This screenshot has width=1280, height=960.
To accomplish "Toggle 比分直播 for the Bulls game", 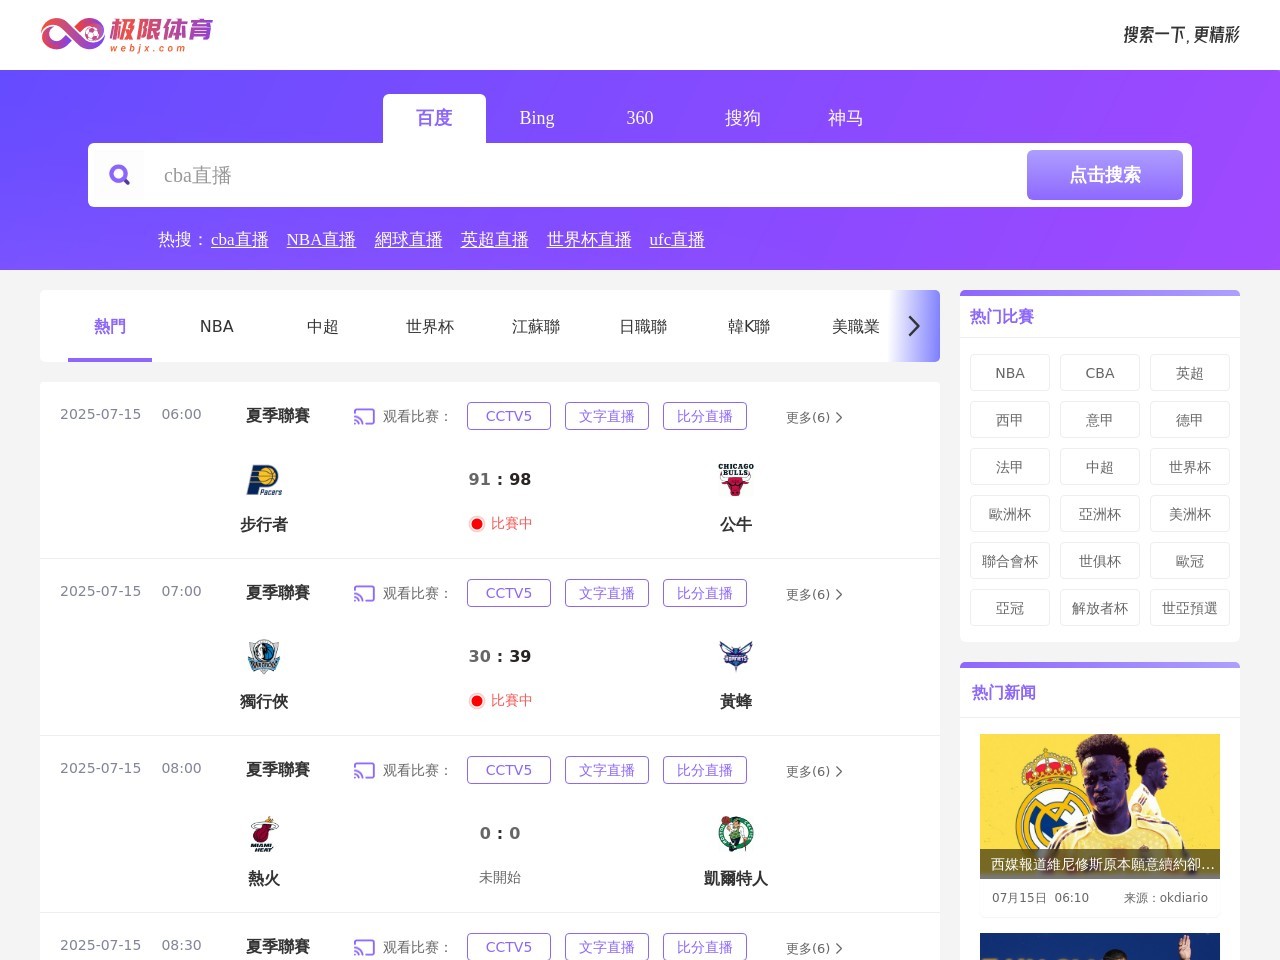I will pos(705,416).
